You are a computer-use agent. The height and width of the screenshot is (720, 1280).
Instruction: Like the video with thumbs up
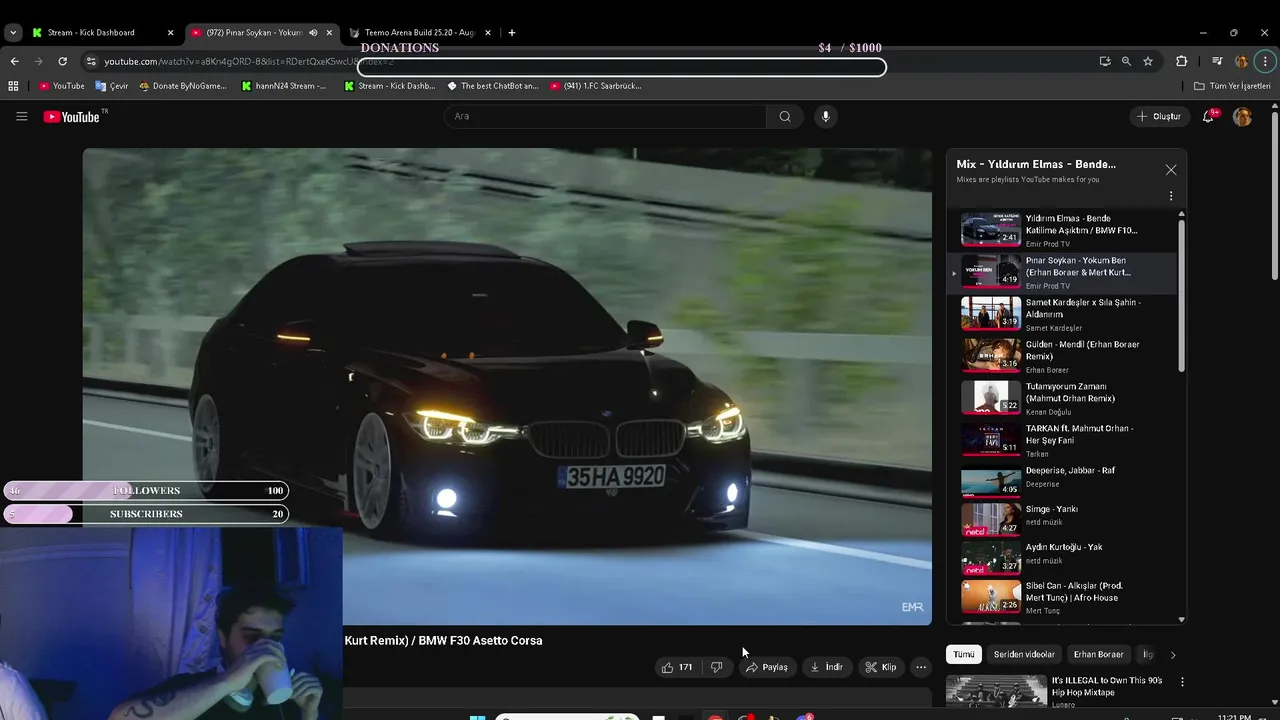coord(677,667)
